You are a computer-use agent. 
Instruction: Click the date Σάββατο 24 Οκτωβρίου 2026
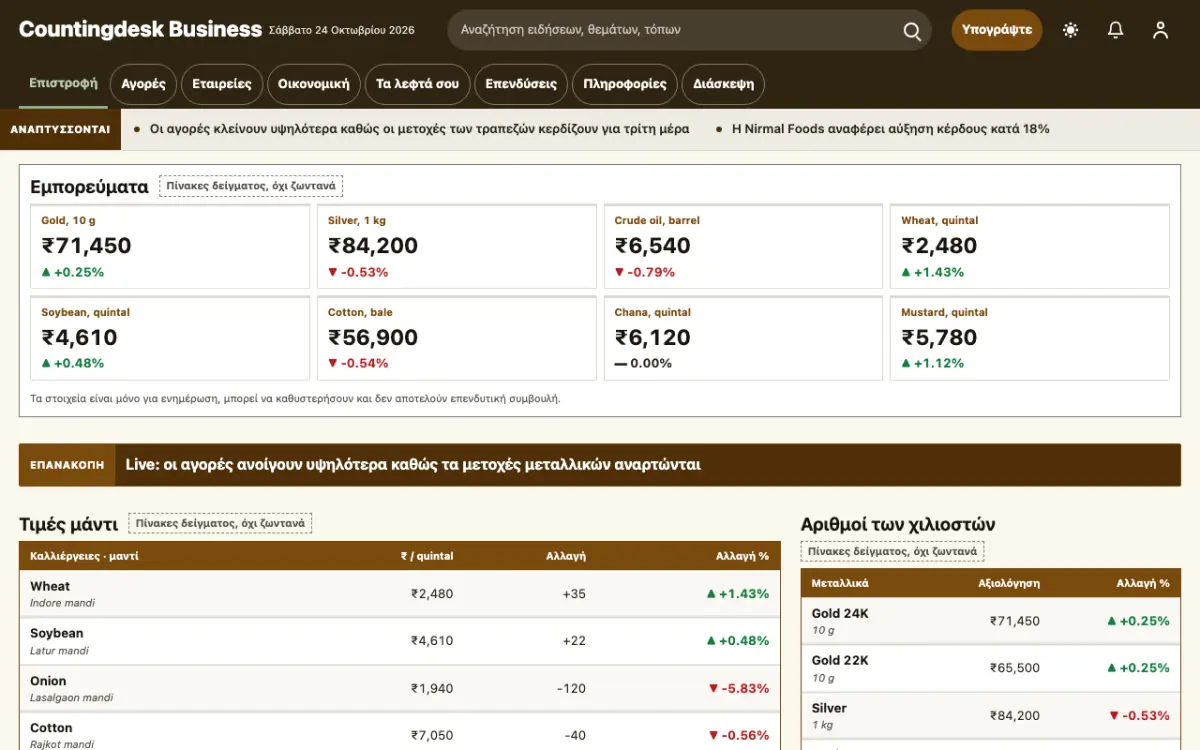(x=342, y=30)
